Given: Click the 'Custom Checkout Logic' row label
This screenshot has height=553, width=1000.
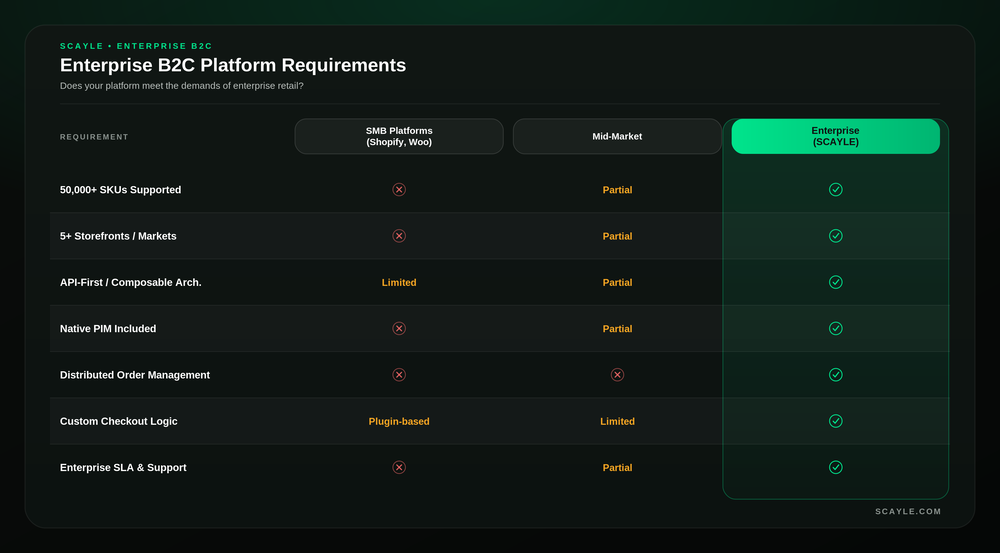Looking at the screenshot, I should (119, 422).
